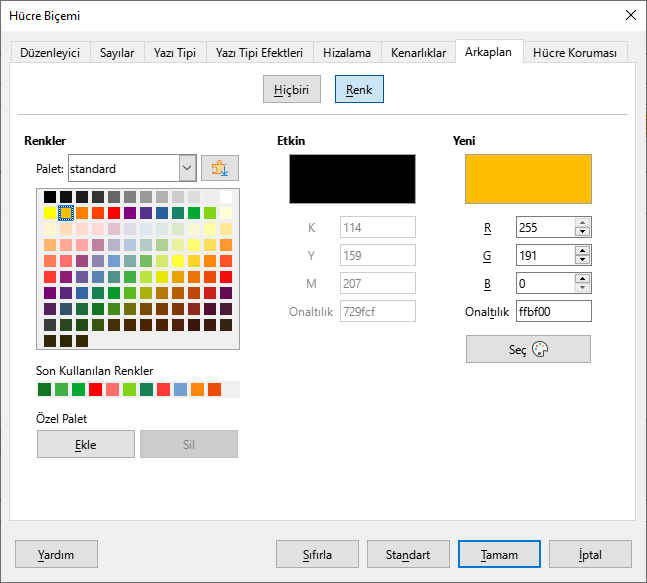Switch to the Kenarlıklar tab
The image size is (647, 583).
point(418,53)
